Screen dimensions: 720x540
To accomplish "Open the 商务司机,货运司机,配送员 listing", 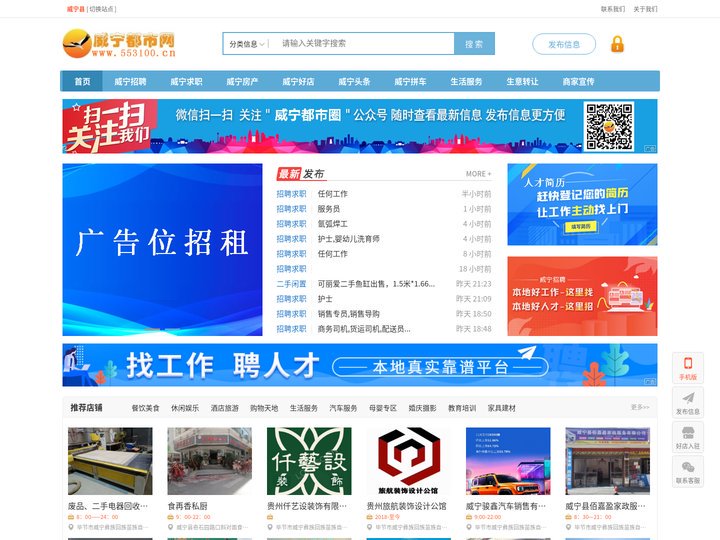I will [x=364, y=329].
